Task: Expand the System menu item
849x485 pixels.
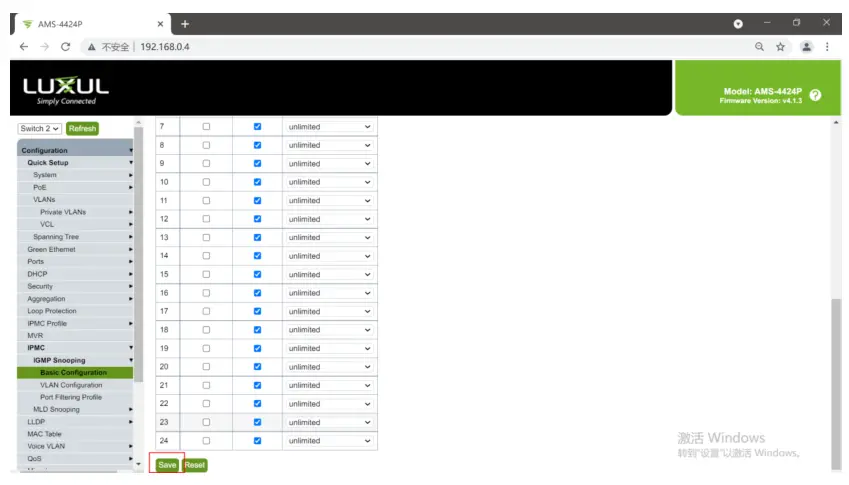Action: pos(75,175)
